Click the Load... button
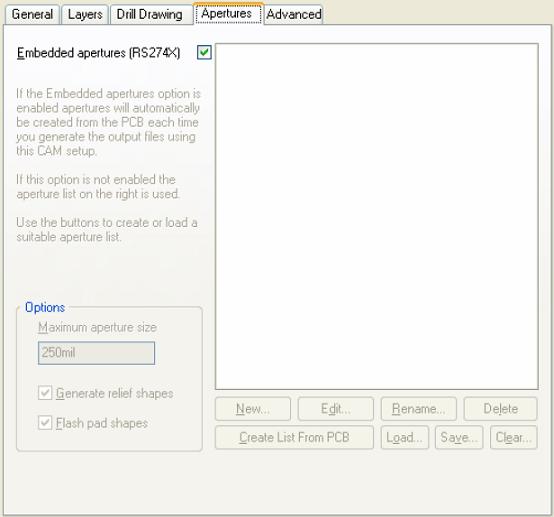Image resolution: width=554 pixels, height=517 pixels. 405,437
